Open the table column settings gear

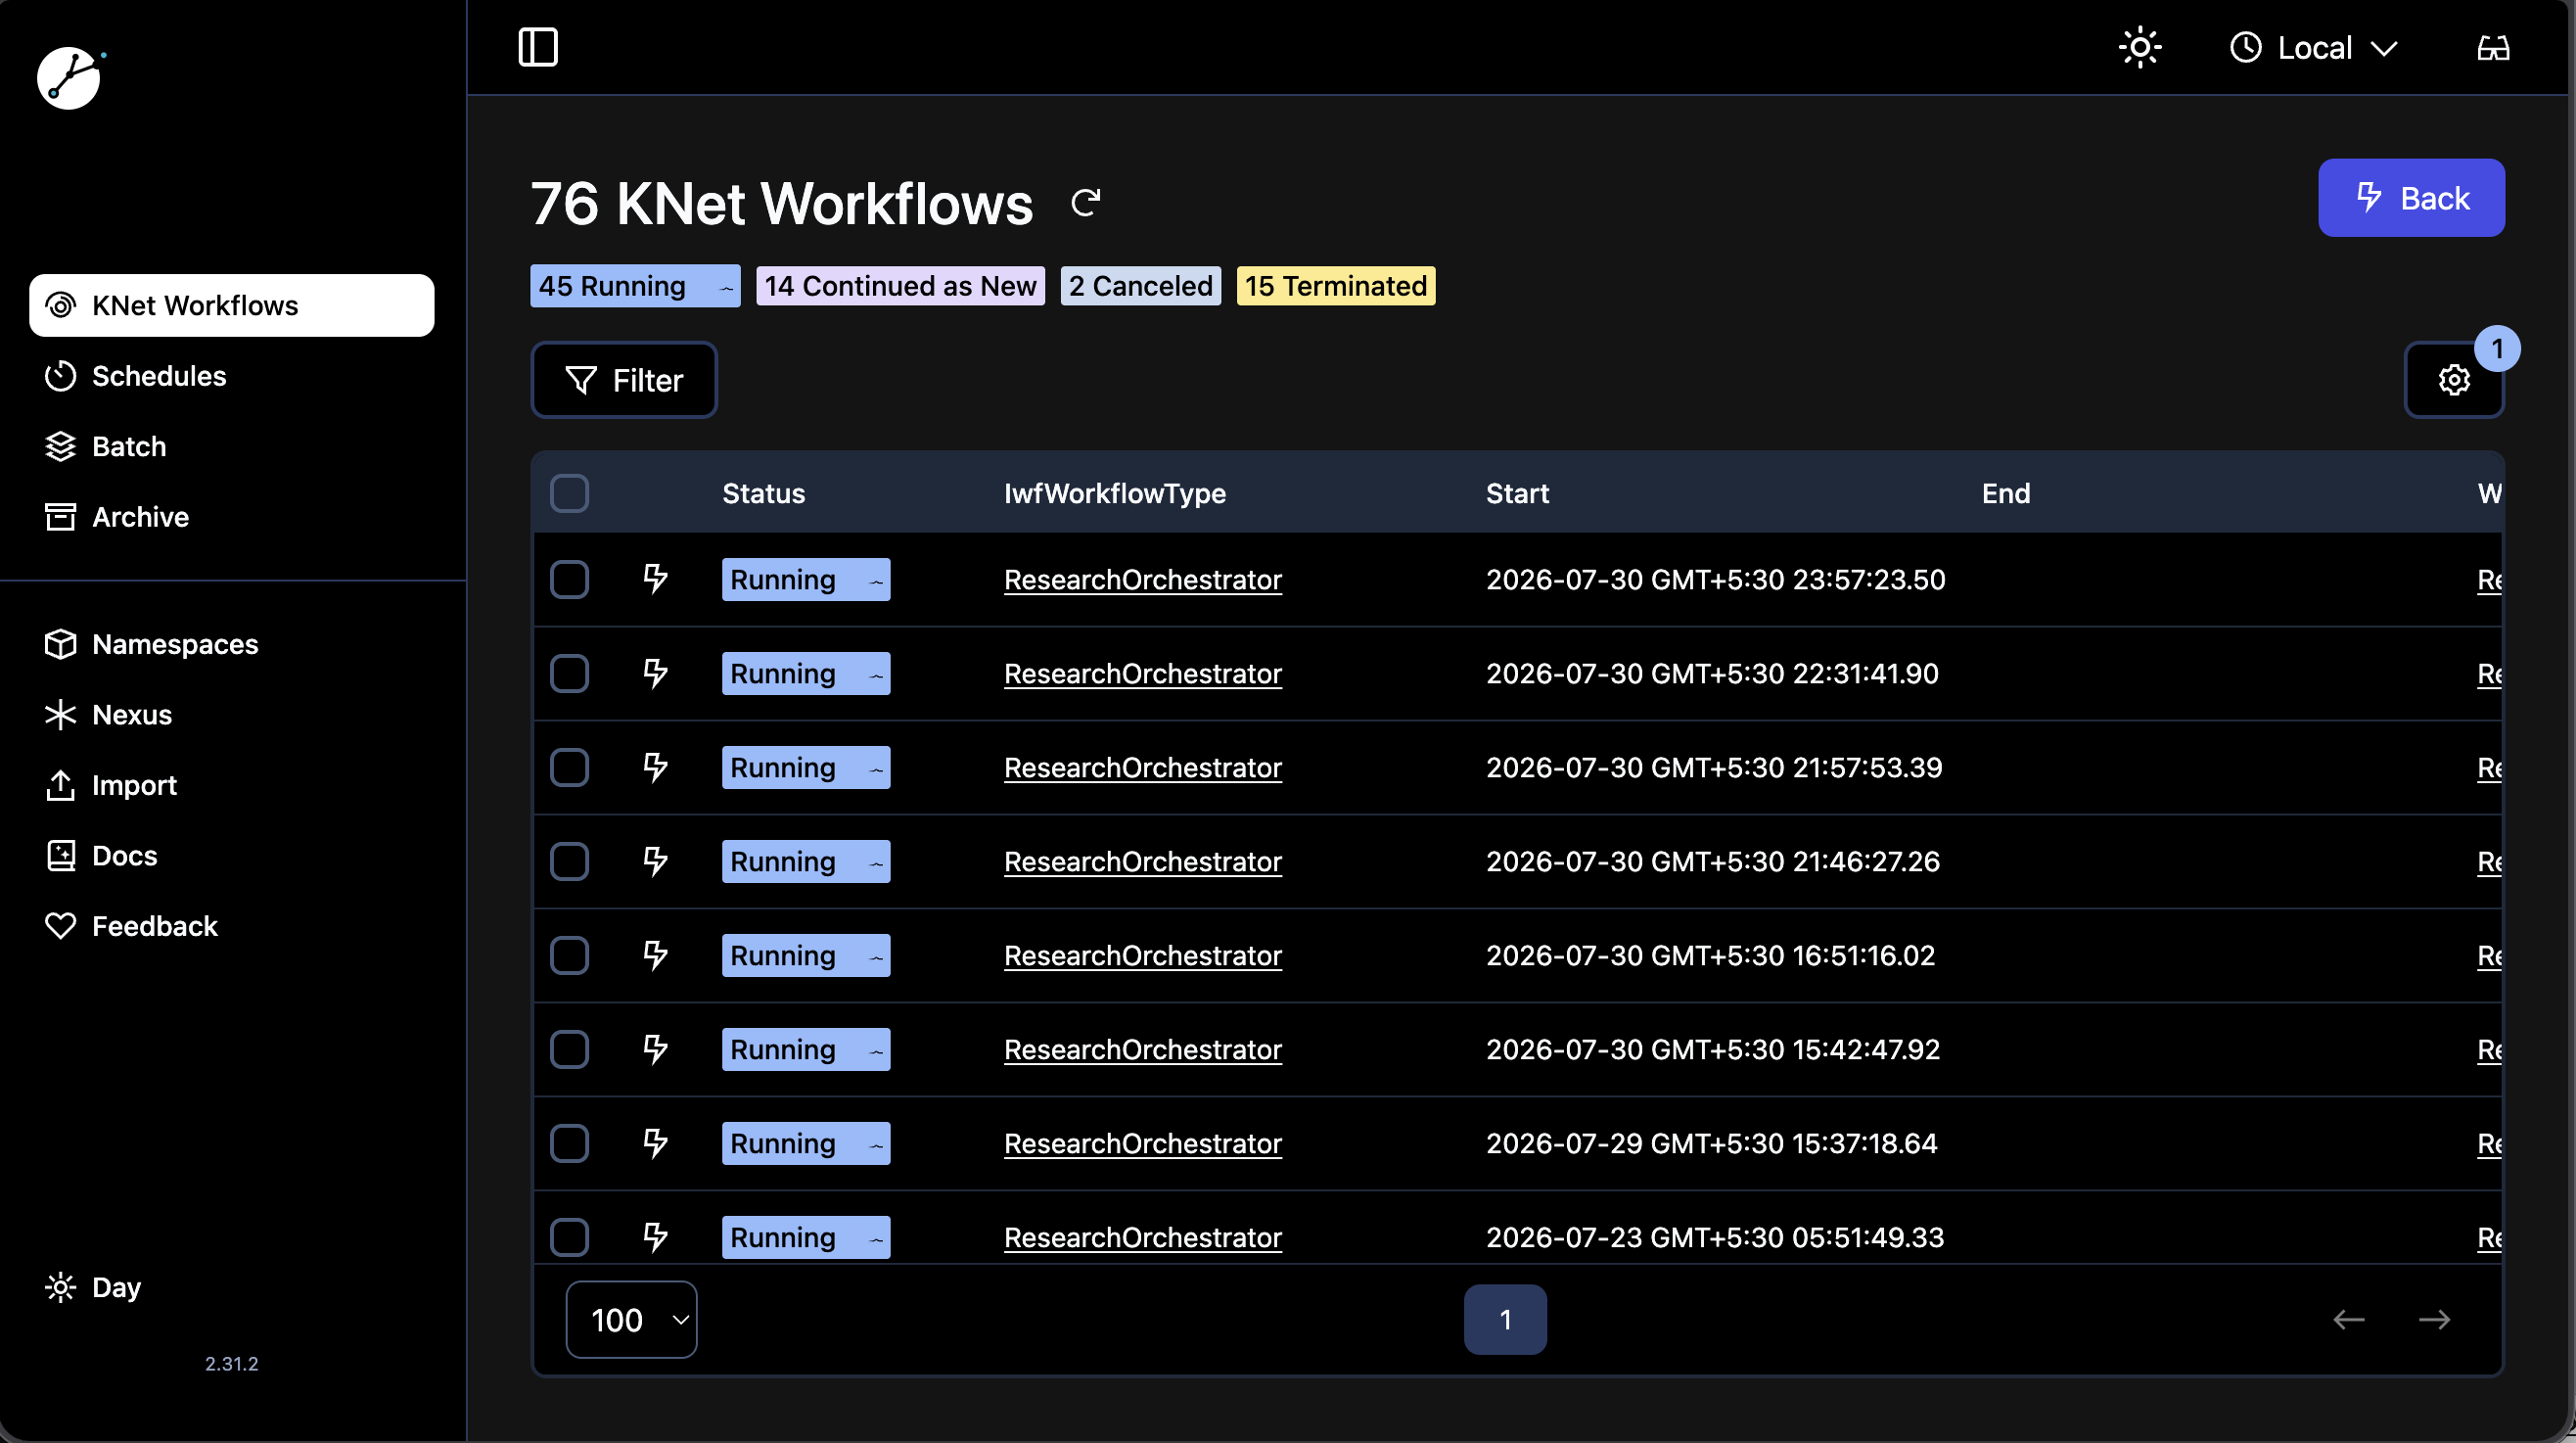(x=2454, y=380)
